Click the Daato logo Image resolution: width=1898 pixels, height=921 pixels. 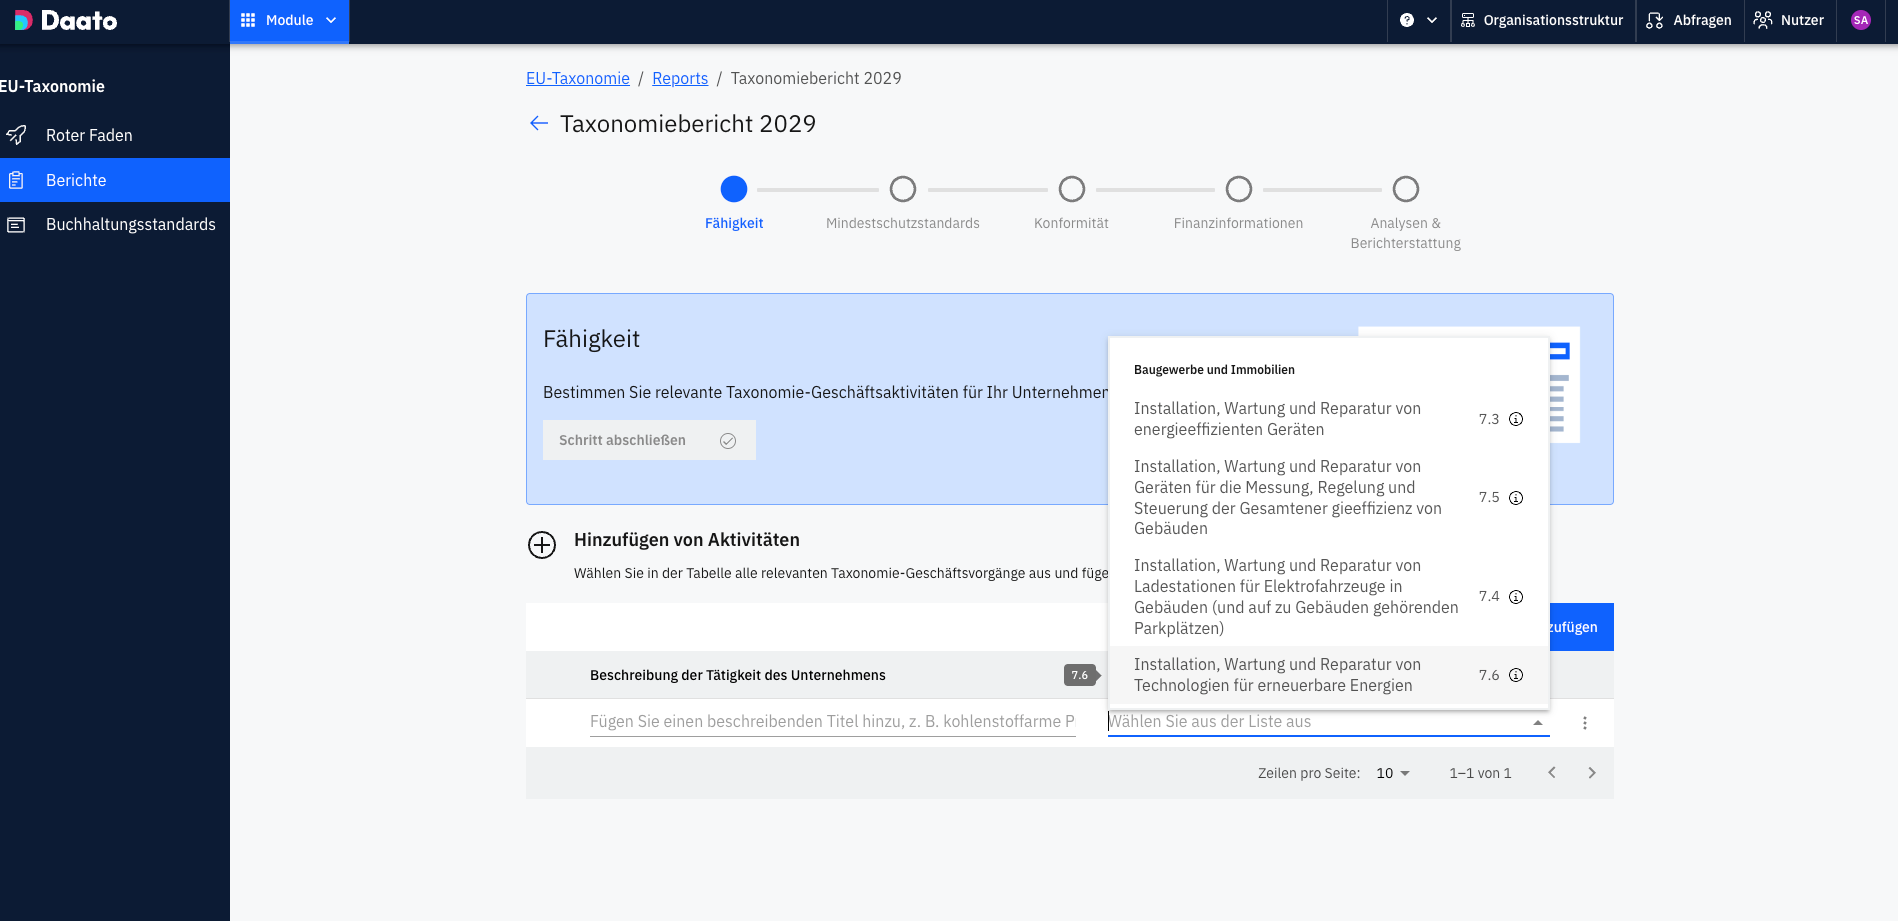66,20
